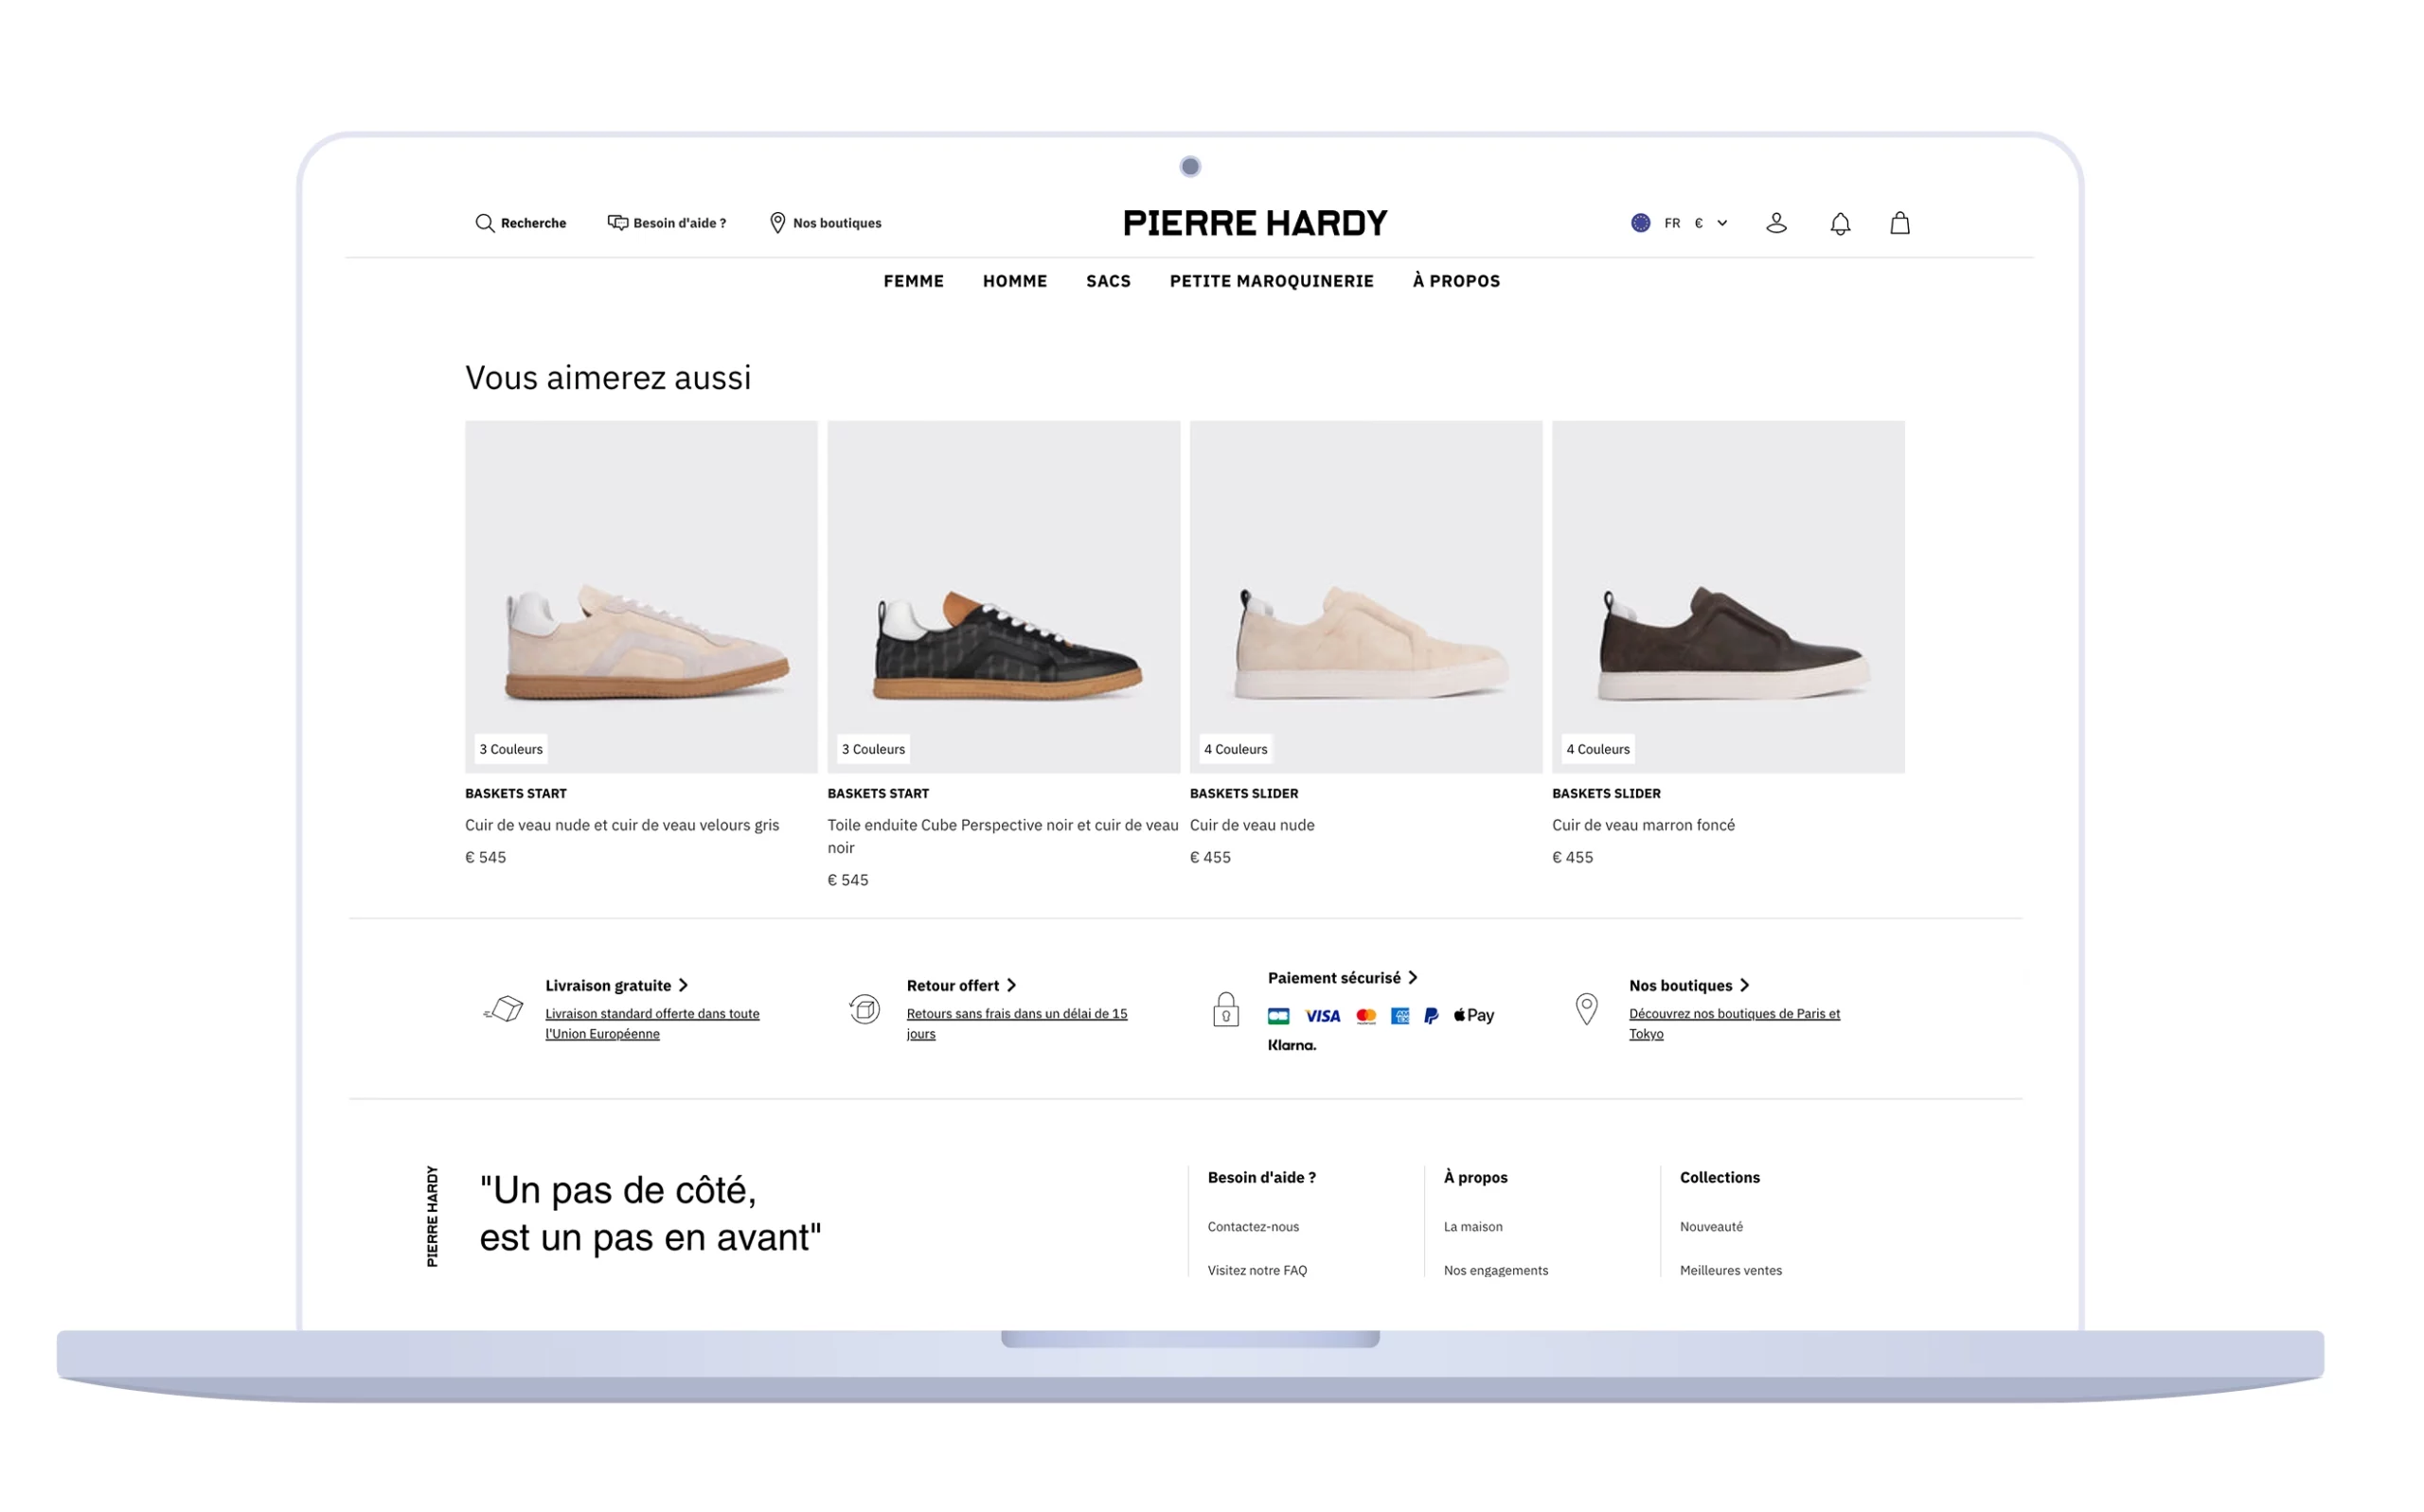
Task: Open the FEMME menu
Action: click(914, 281)
